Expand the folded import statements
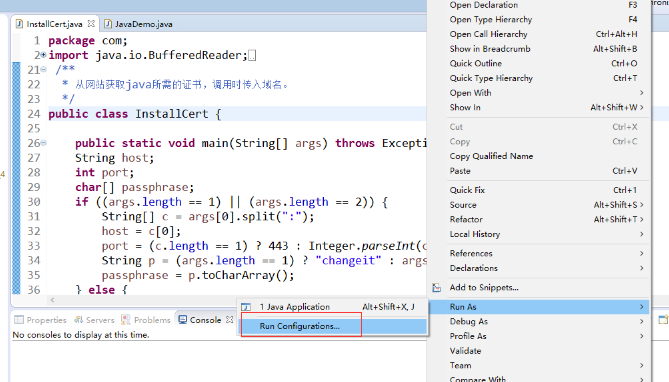 44,55
